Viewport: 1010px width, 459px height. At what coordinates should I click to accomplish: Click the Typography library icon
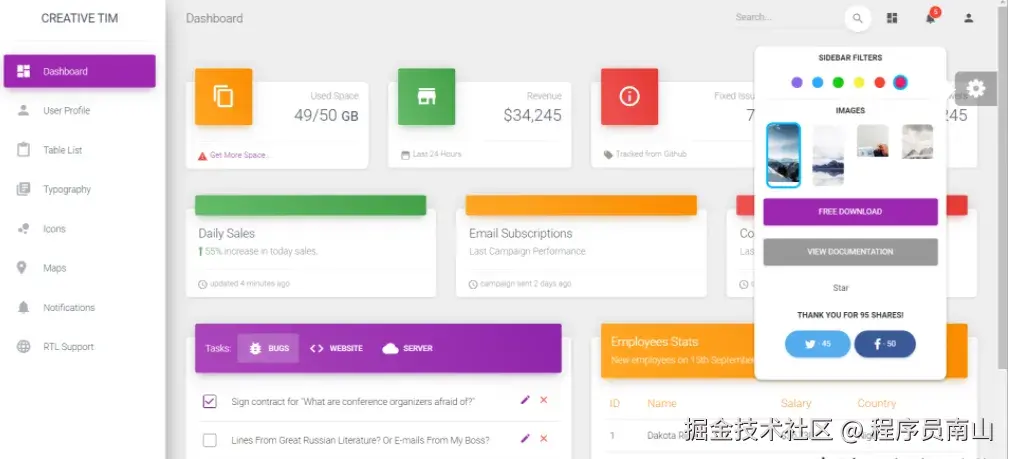(24, 189)
